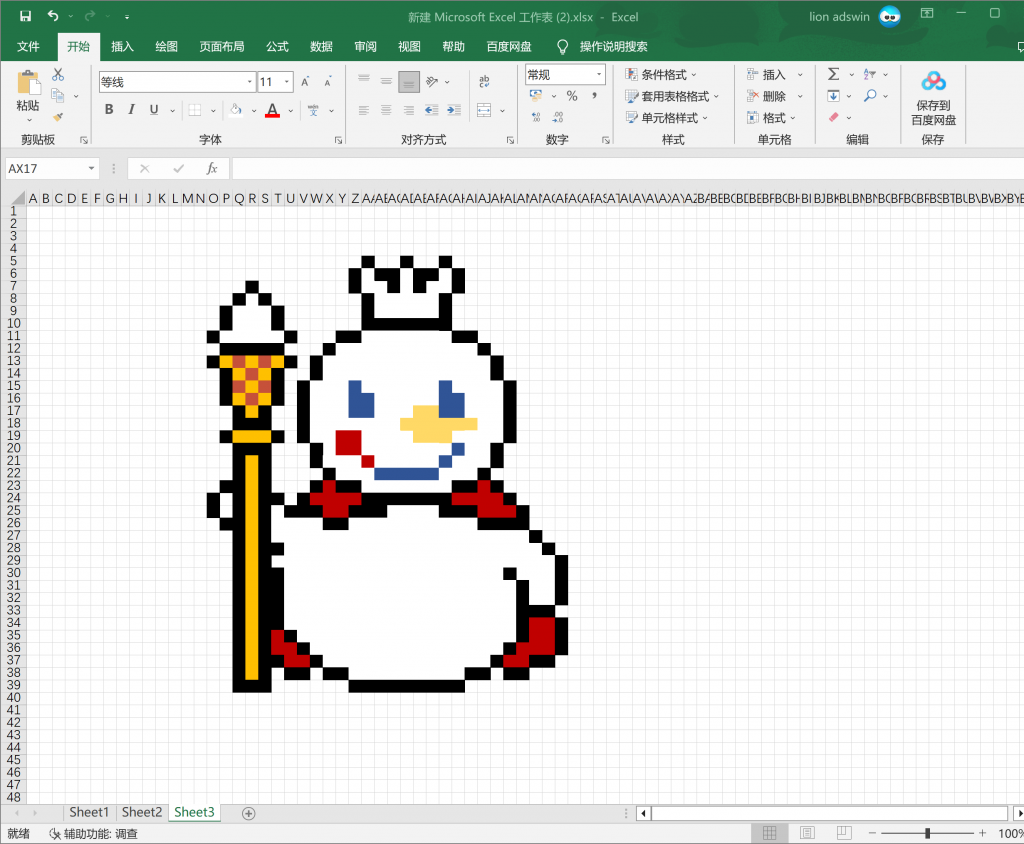This screenshot has height=844, width=1024.
Task: Click the merge and center icon
Action: point(484,110)
